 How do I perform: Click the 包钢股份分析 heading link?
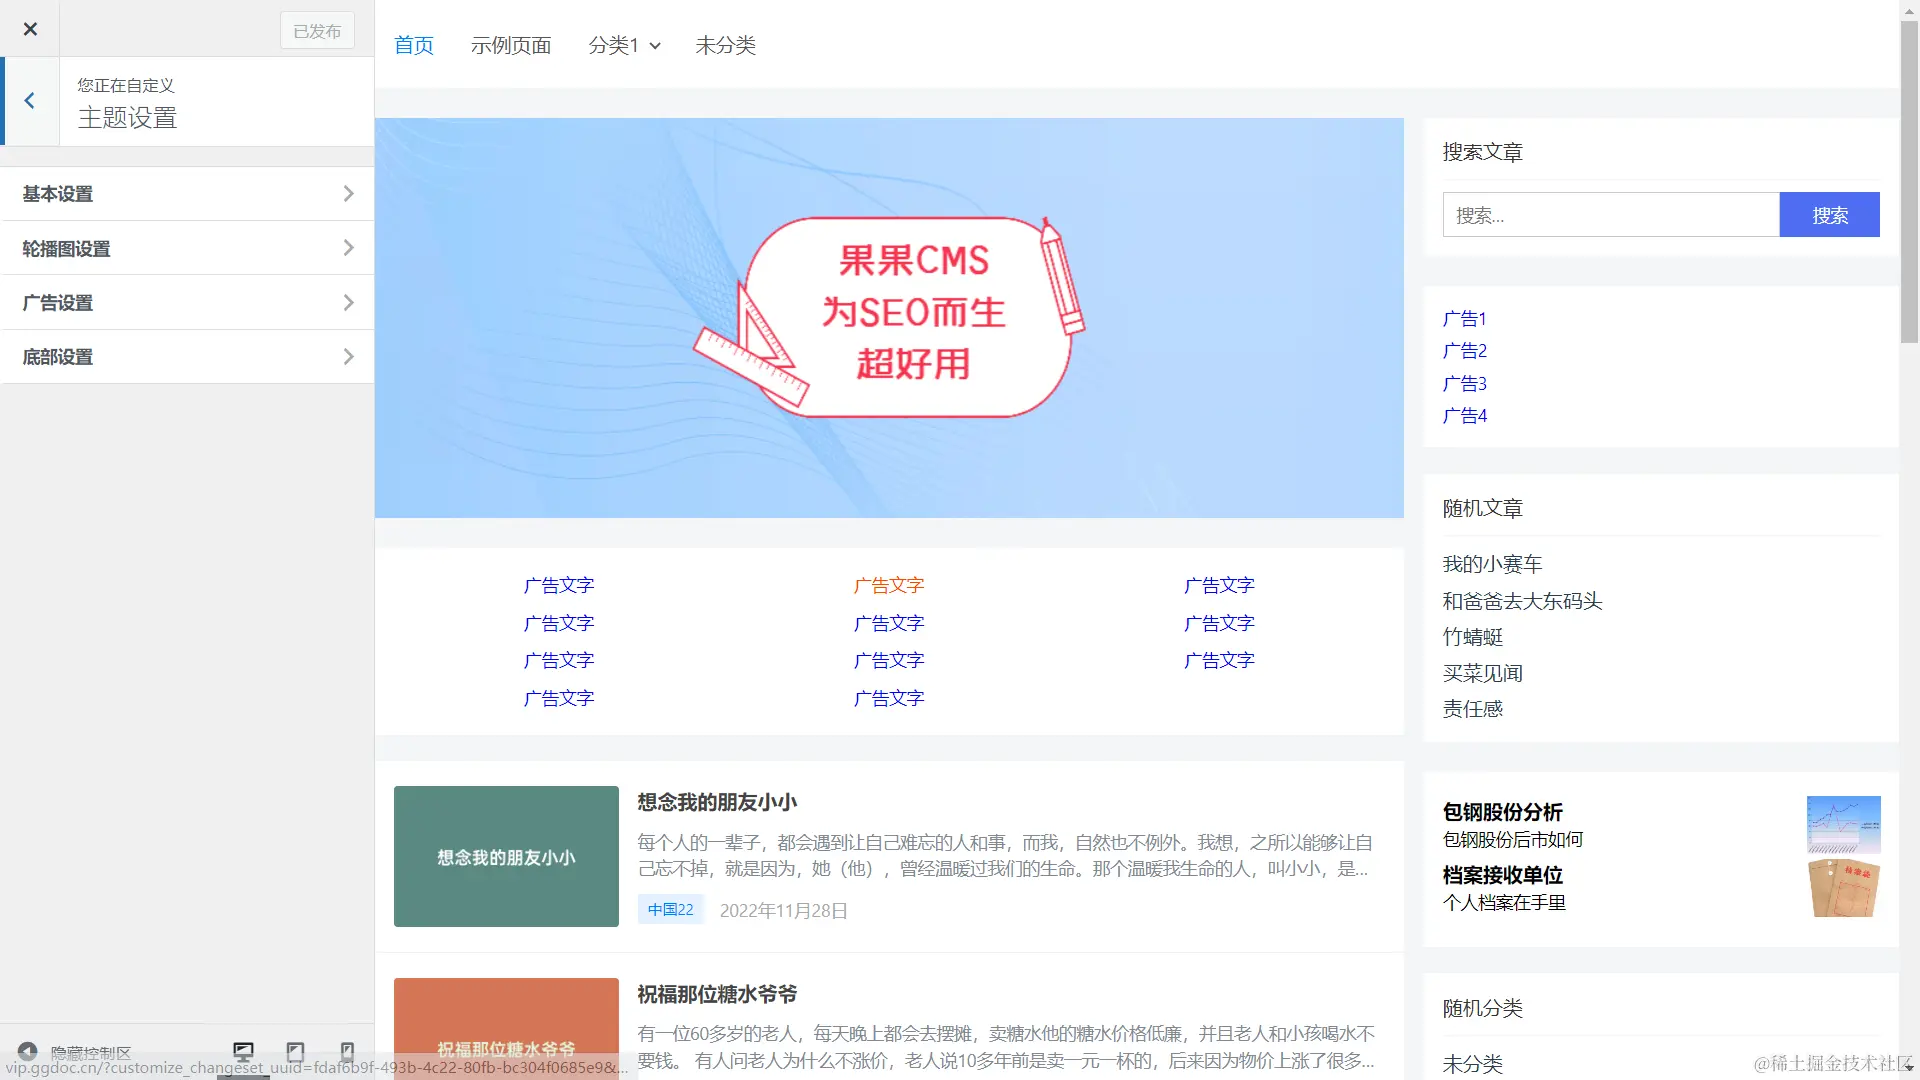[1502, 812]
